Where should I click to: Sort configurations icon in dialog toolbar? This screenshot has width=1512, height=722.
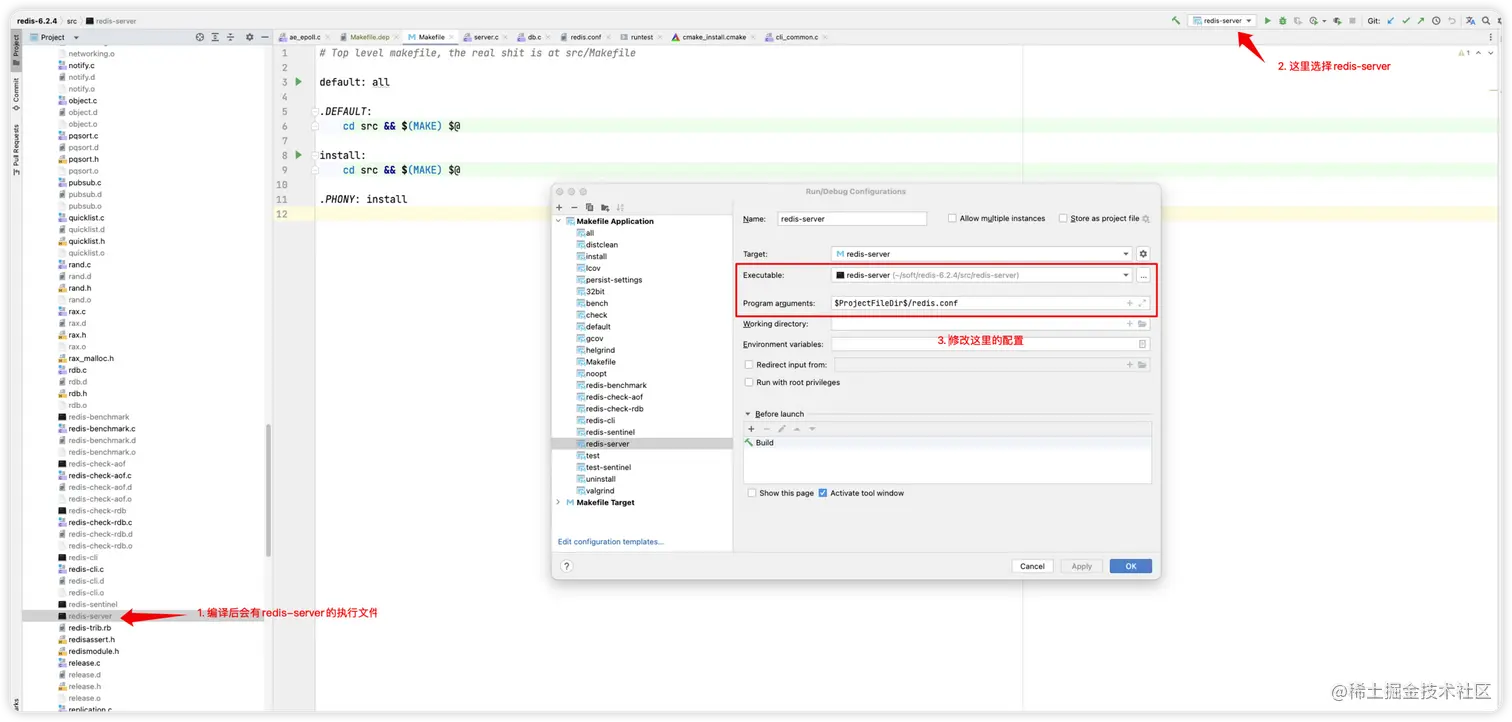pos(620,207)
